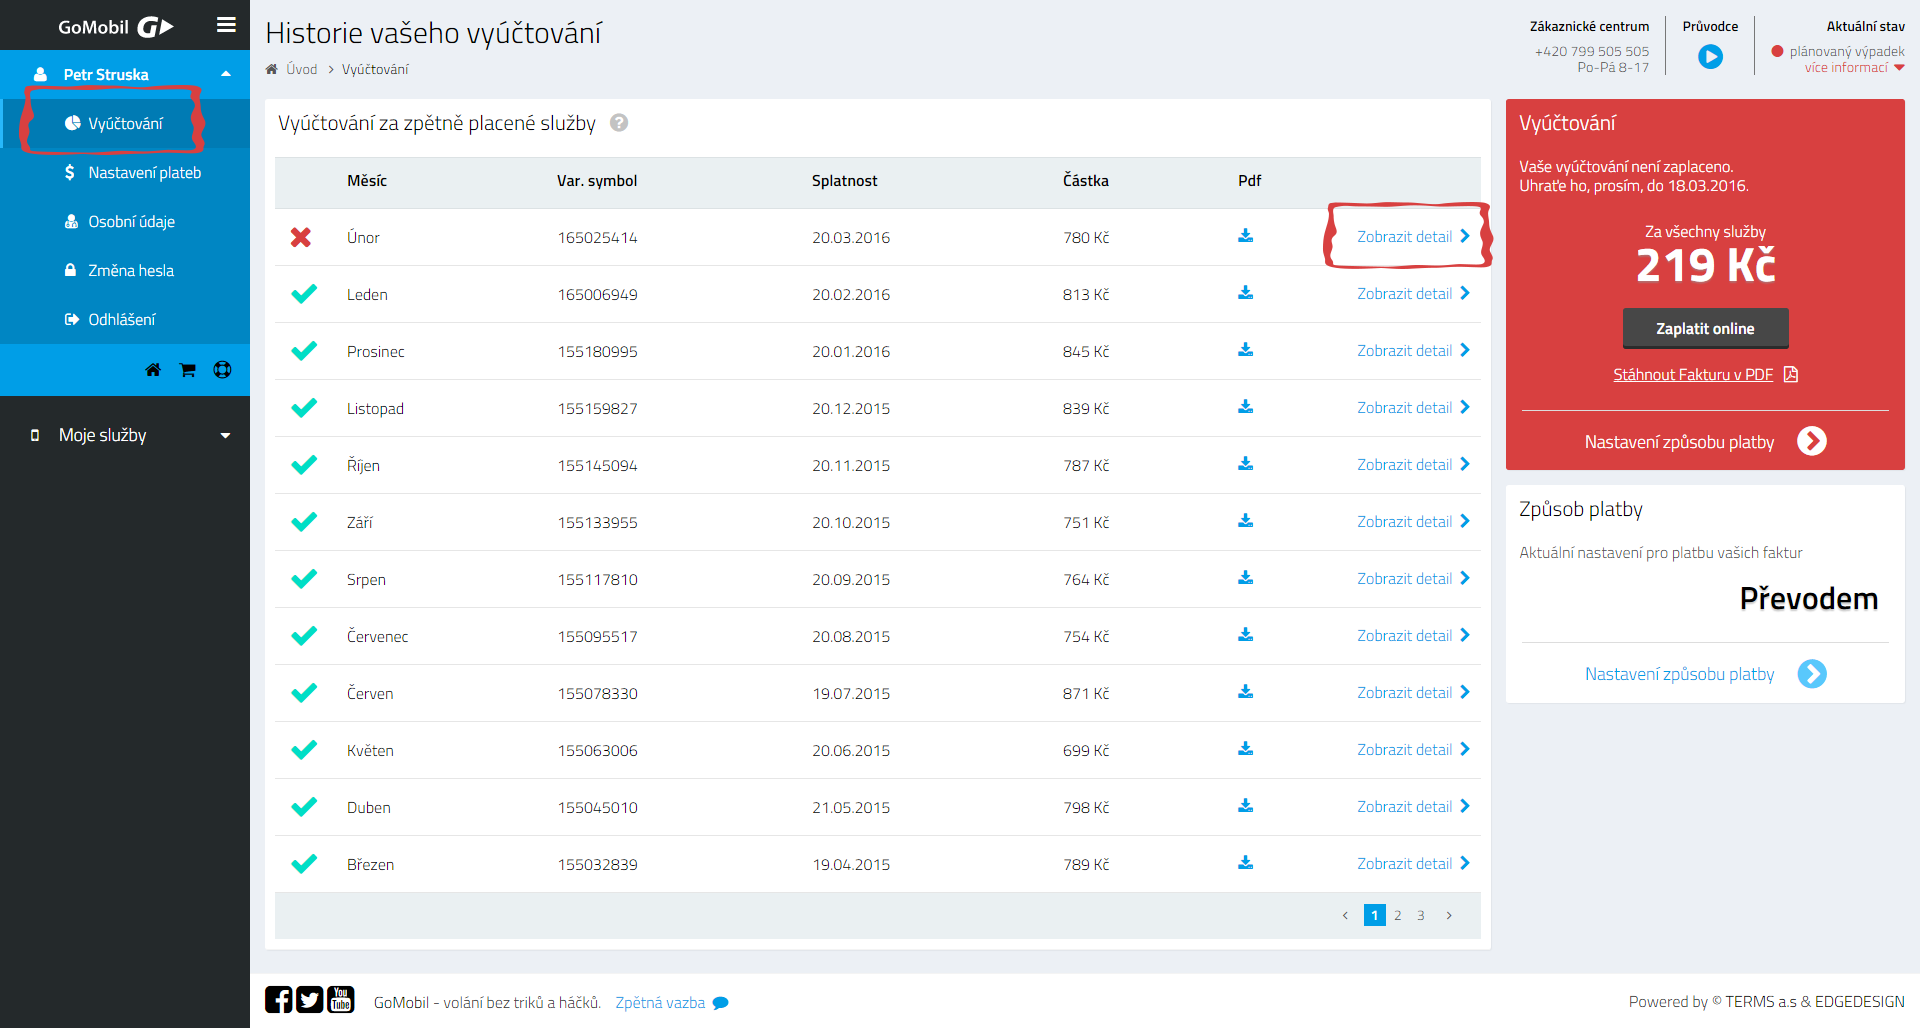Show detail for Leden billing
Screen dimensions: 1920x1028
click(x=1413, y=293)
